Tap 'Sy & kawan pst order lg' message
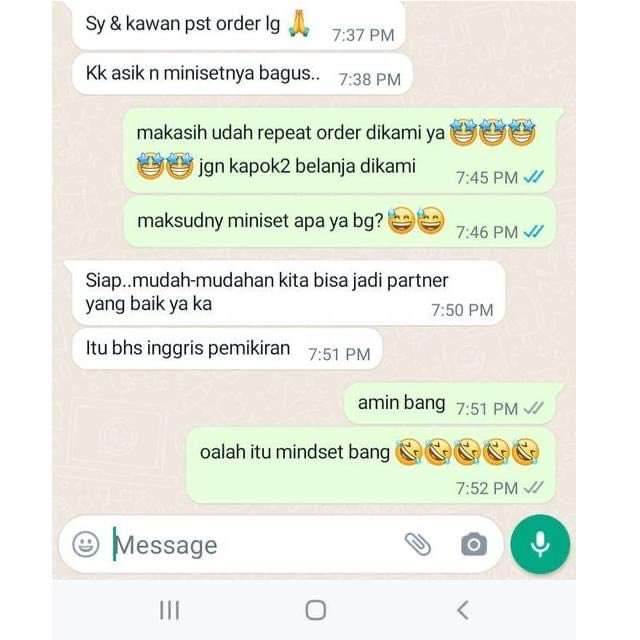Viewport: 640px width, 640px height. click(239, 25)
